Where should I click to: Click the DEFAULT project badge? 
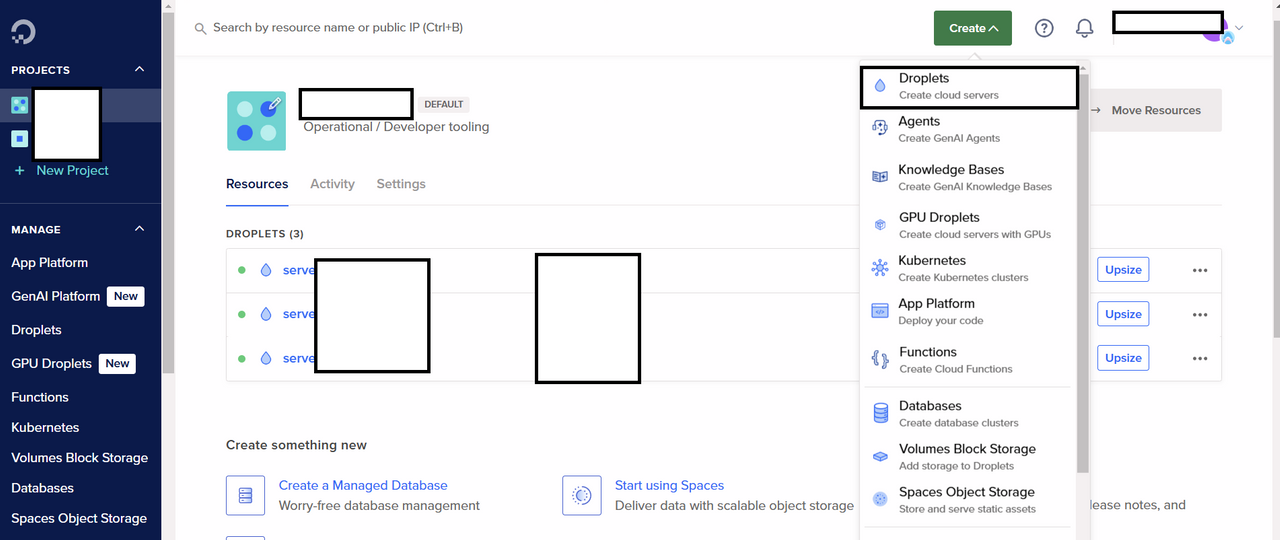(x=444, y=104)
